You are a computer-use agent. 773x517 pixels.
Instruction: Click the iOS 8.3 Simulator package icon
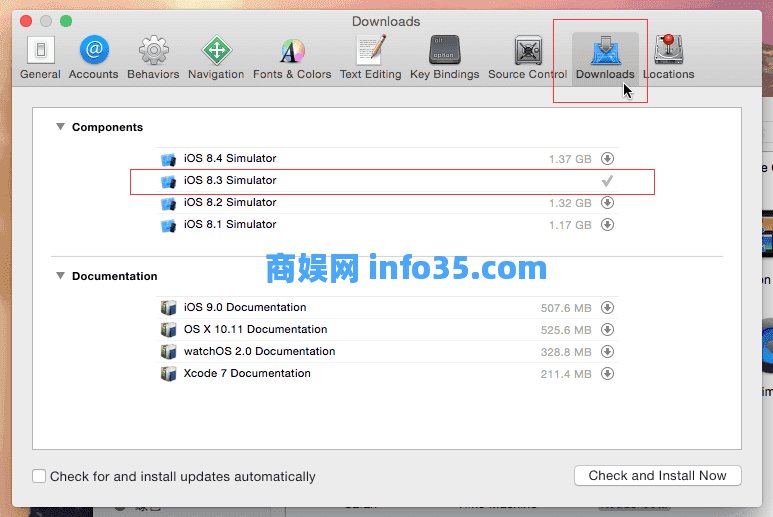point(169,181)
